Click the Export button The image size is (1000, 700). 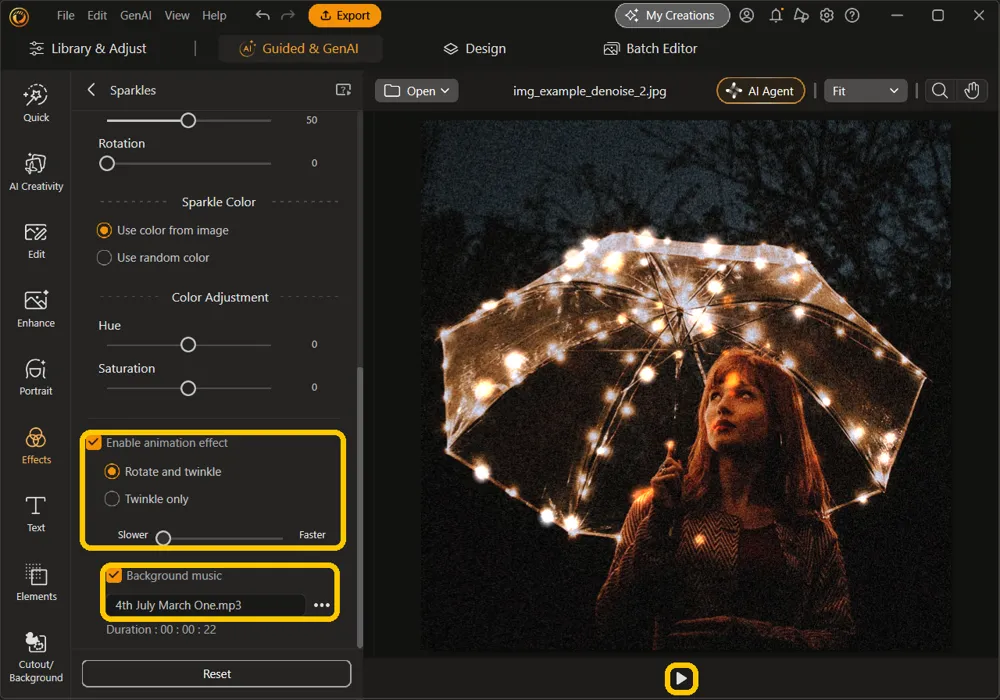(x=344, y=15)
